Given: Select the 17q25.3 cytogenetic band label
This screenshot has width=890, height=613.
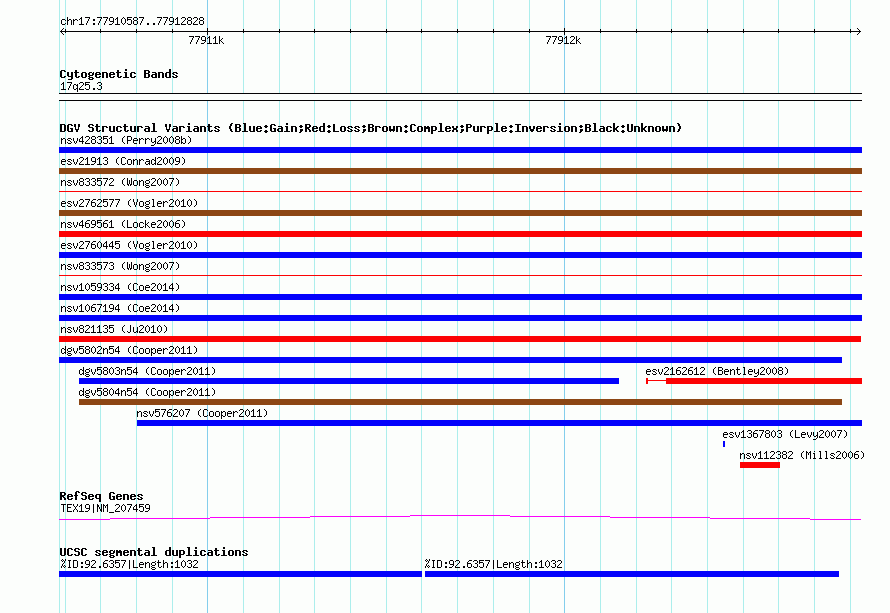Looking at the screenshot, I should click(81, 86).
